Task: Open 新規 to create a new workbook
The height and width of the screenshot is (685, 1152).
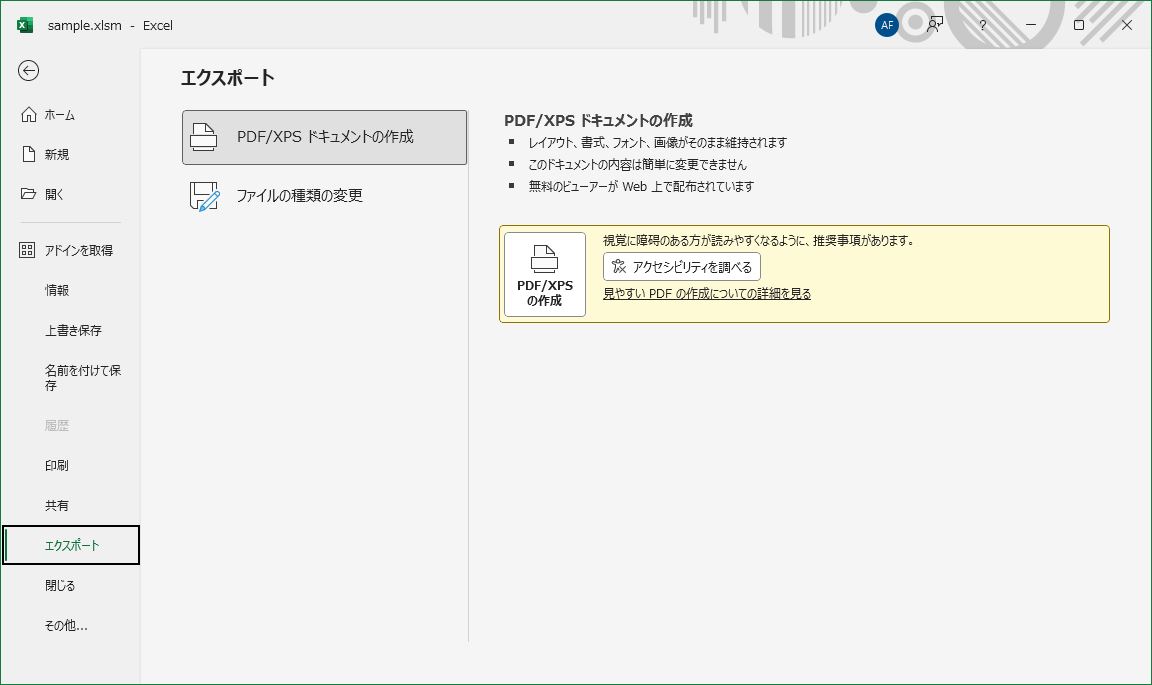Action: (x=60, y=154)
